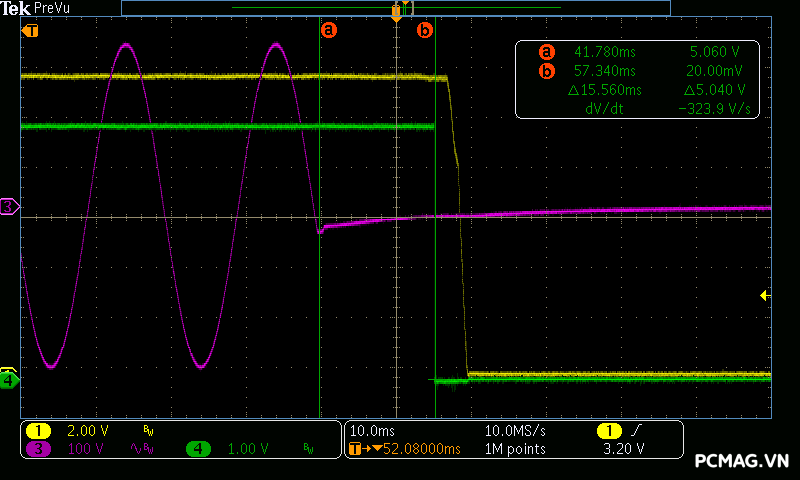800x480 pixels.
Task: Click the cursor 'b' marker on the graticule
Action: (425, 30)
